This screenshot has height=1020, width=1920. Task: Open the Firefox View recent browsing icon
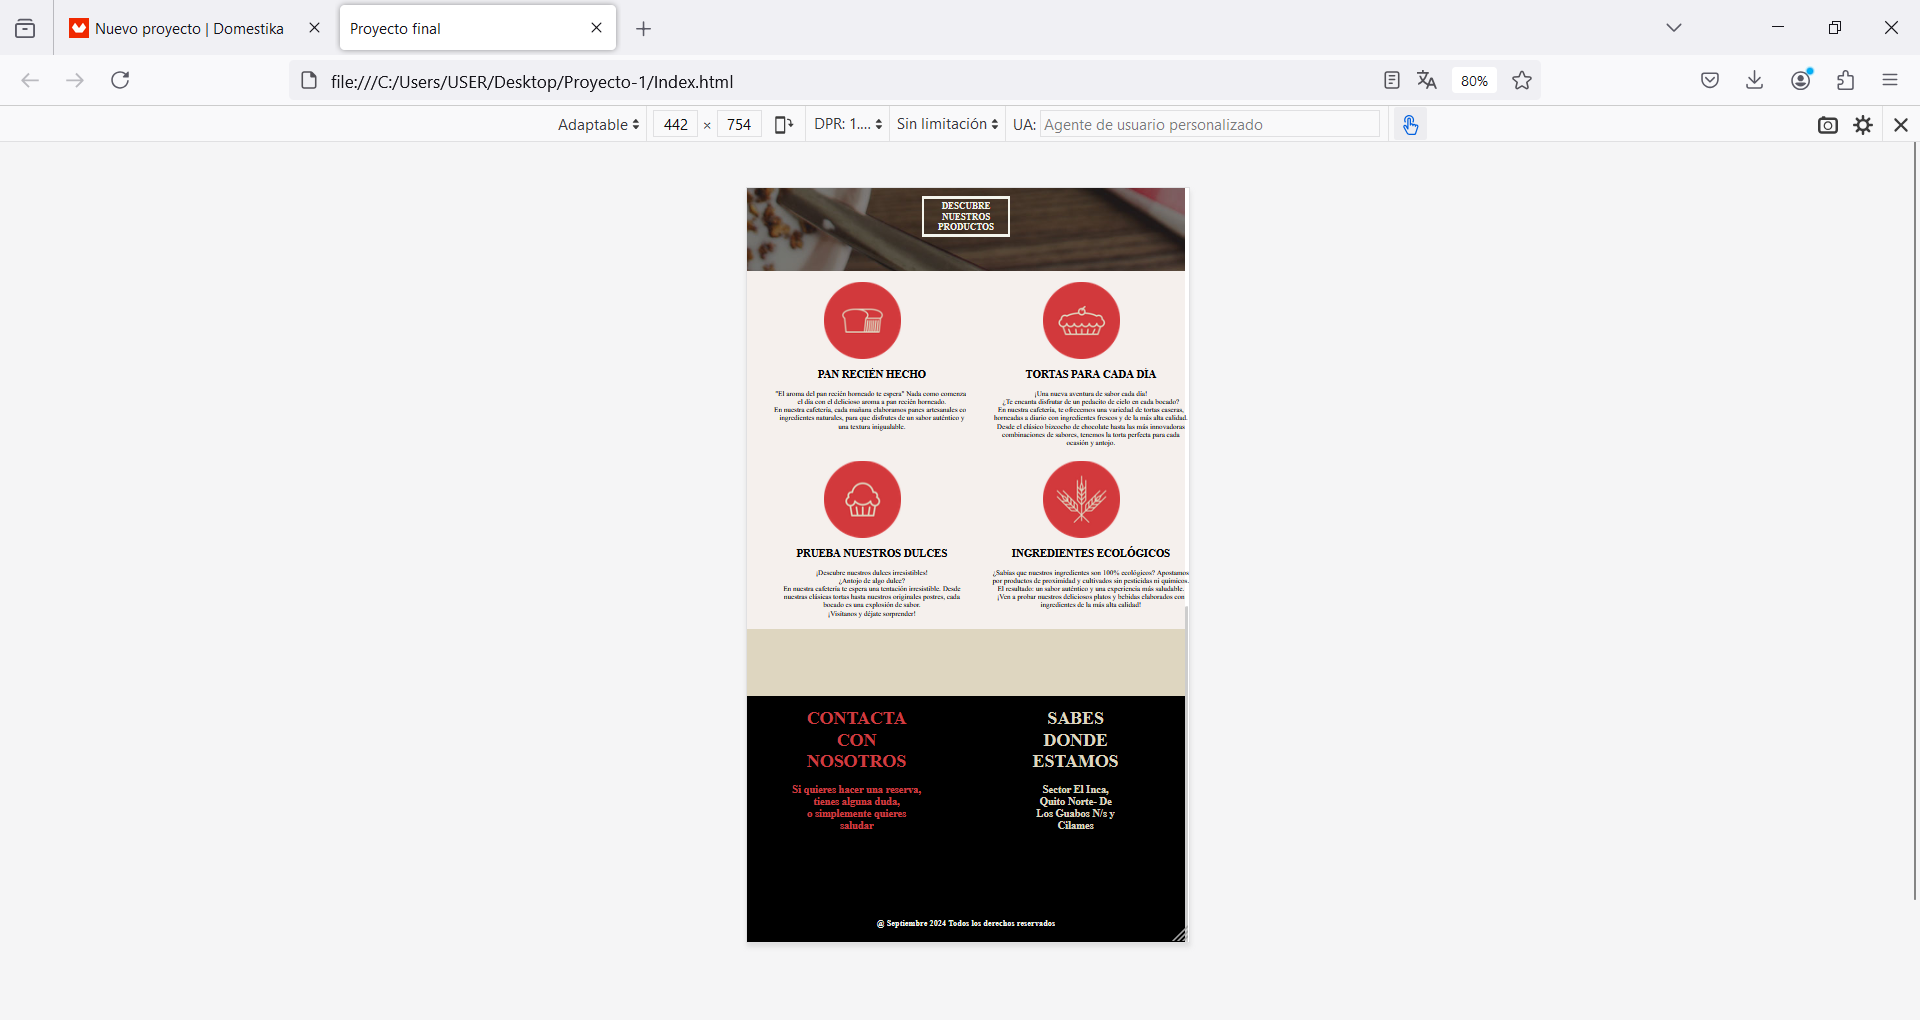click(x=25, y=29)
